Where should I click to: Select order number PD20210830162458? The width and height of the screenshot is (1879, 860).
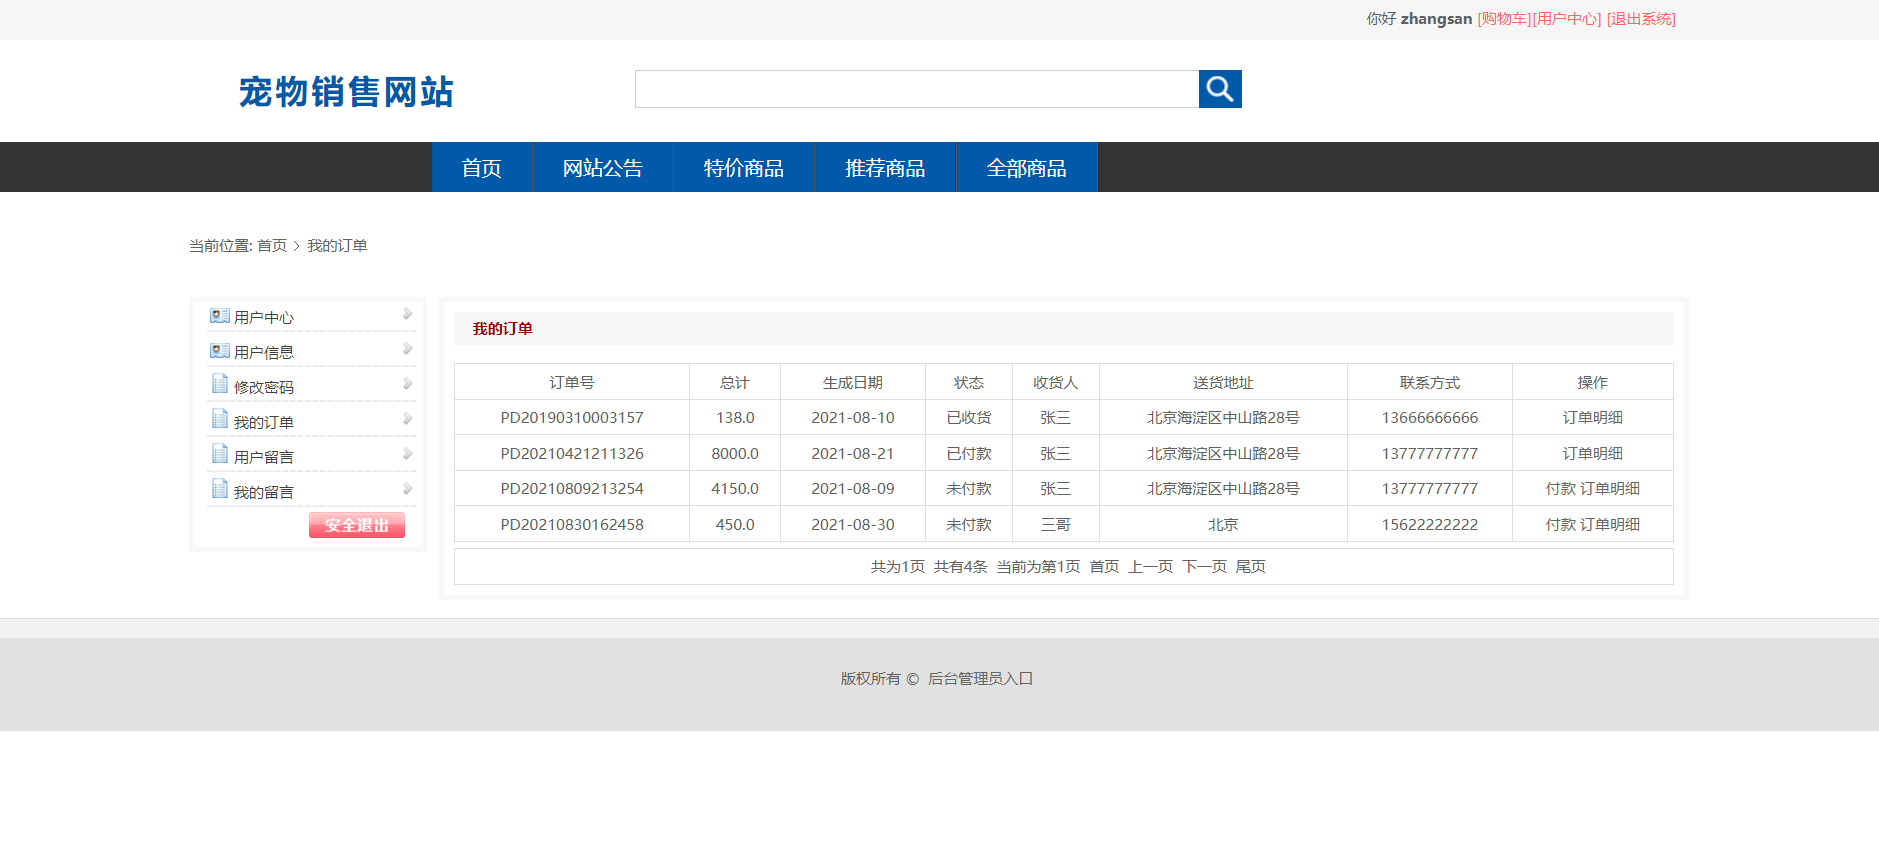pos(572,524)
